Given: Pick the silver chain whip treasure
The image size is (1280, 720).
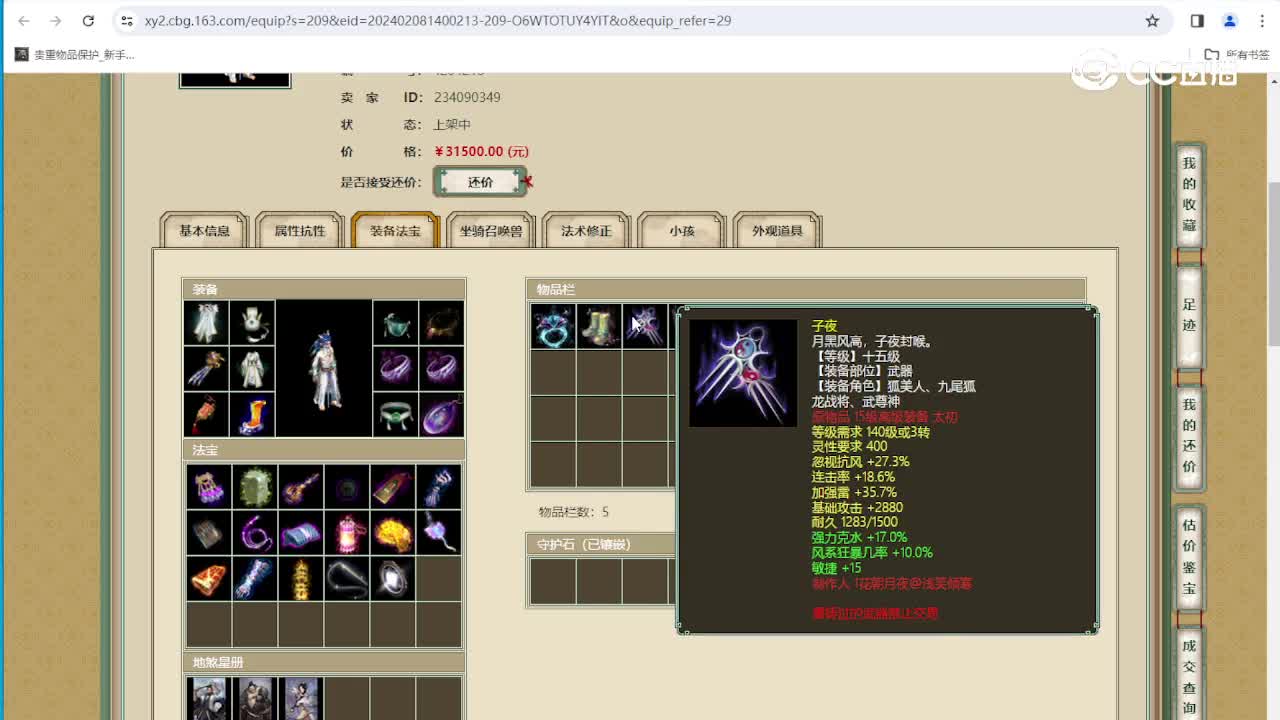Looking at the screenshot, I should [347, 579].
